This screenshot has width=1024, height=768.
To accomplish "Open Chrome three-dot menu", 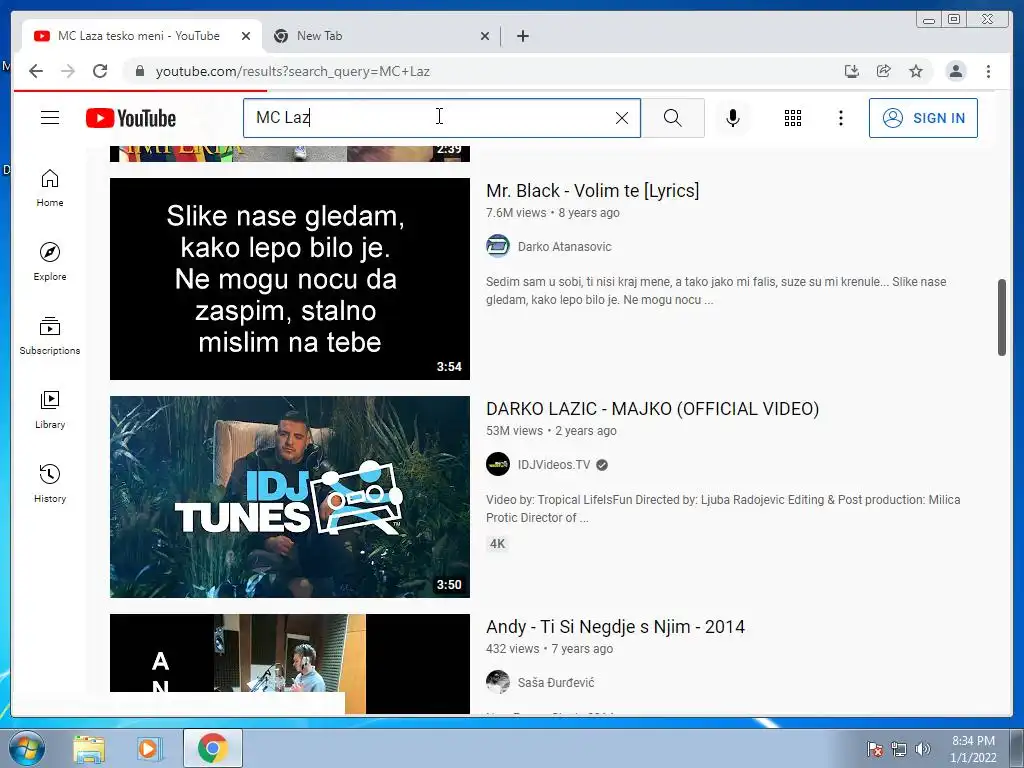I will coord(988,71).
